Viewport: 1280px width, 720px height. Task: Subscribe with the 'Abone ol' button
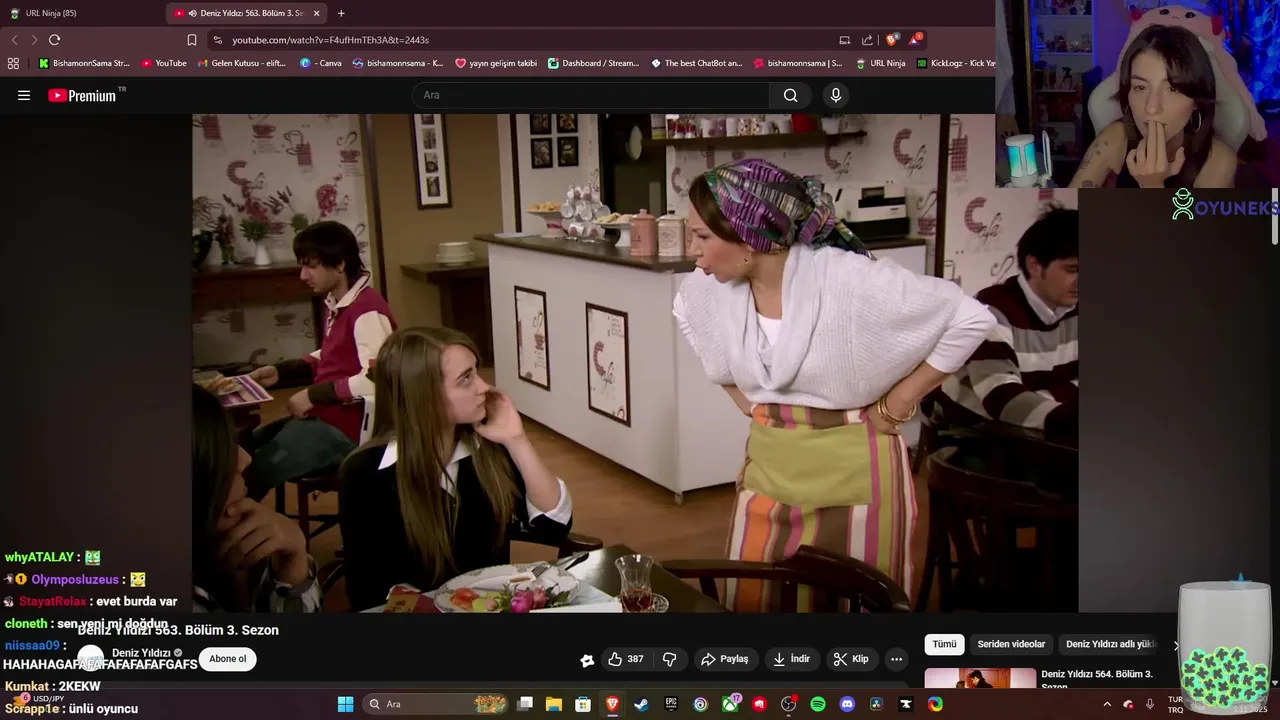[x=228, y=659]
